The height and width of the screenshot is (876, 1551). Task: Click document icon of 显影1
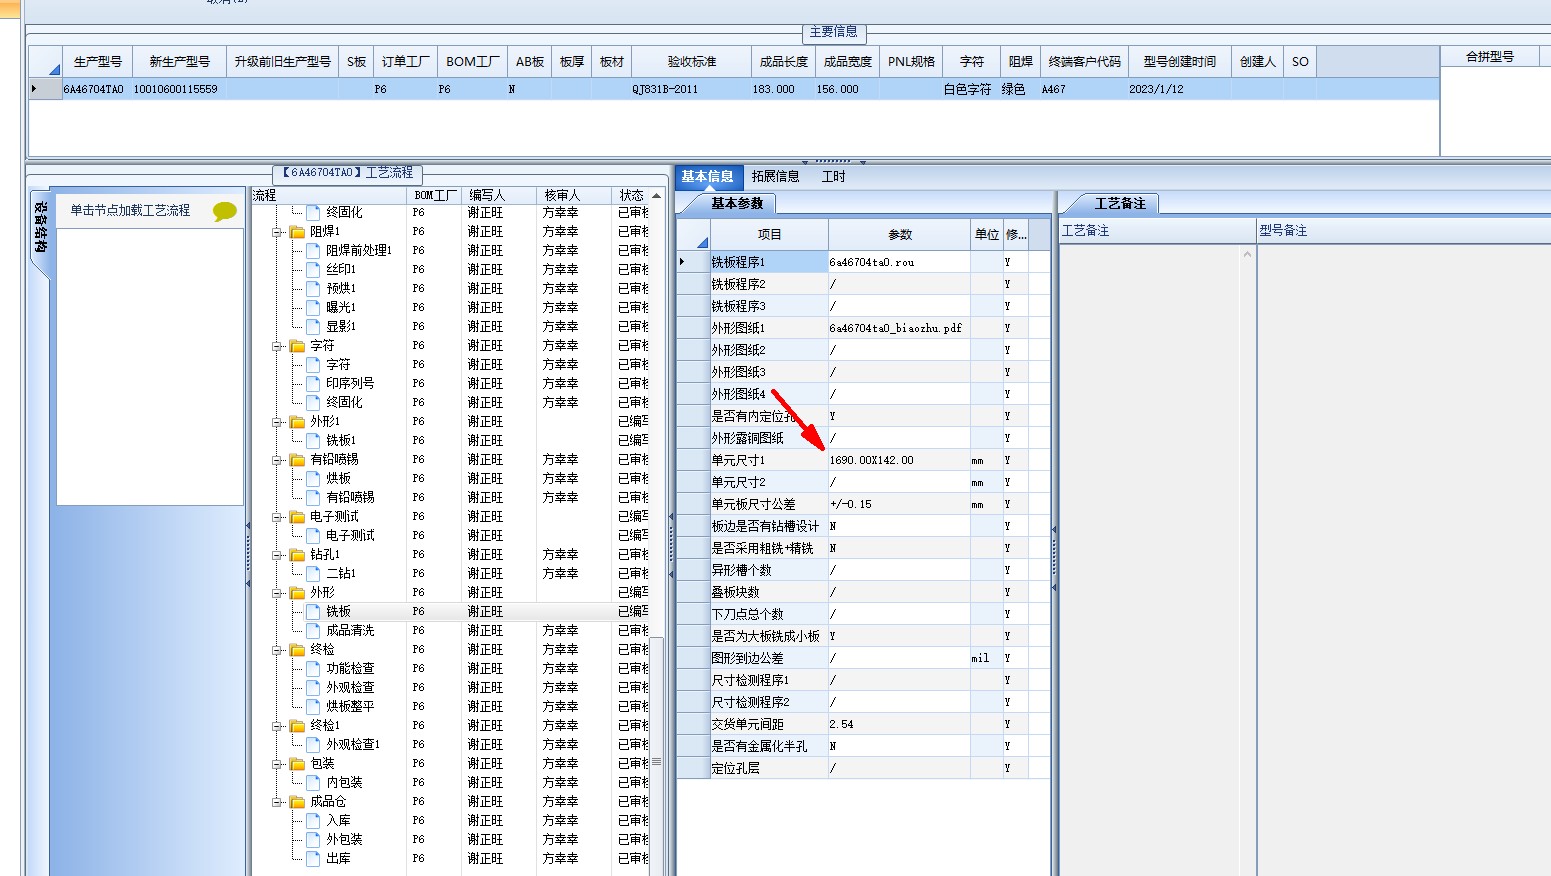tap(314, 326)
